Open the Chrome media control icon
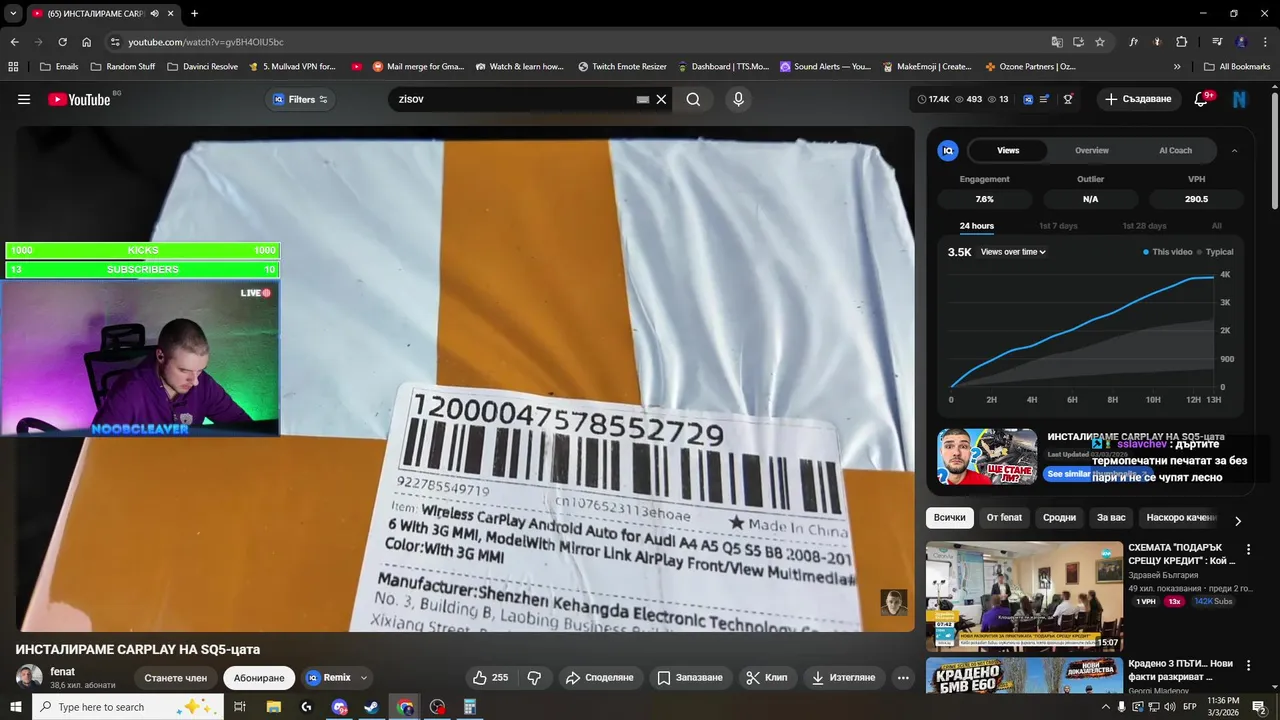The width and height of the screenshot is (1280, 720). [x=1217, y=42]
